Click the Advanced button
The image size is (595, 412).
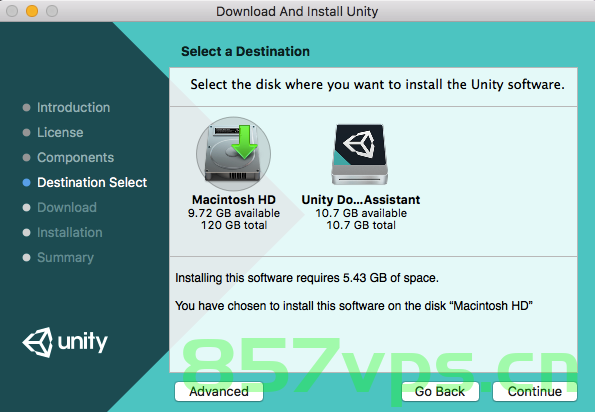219,392
